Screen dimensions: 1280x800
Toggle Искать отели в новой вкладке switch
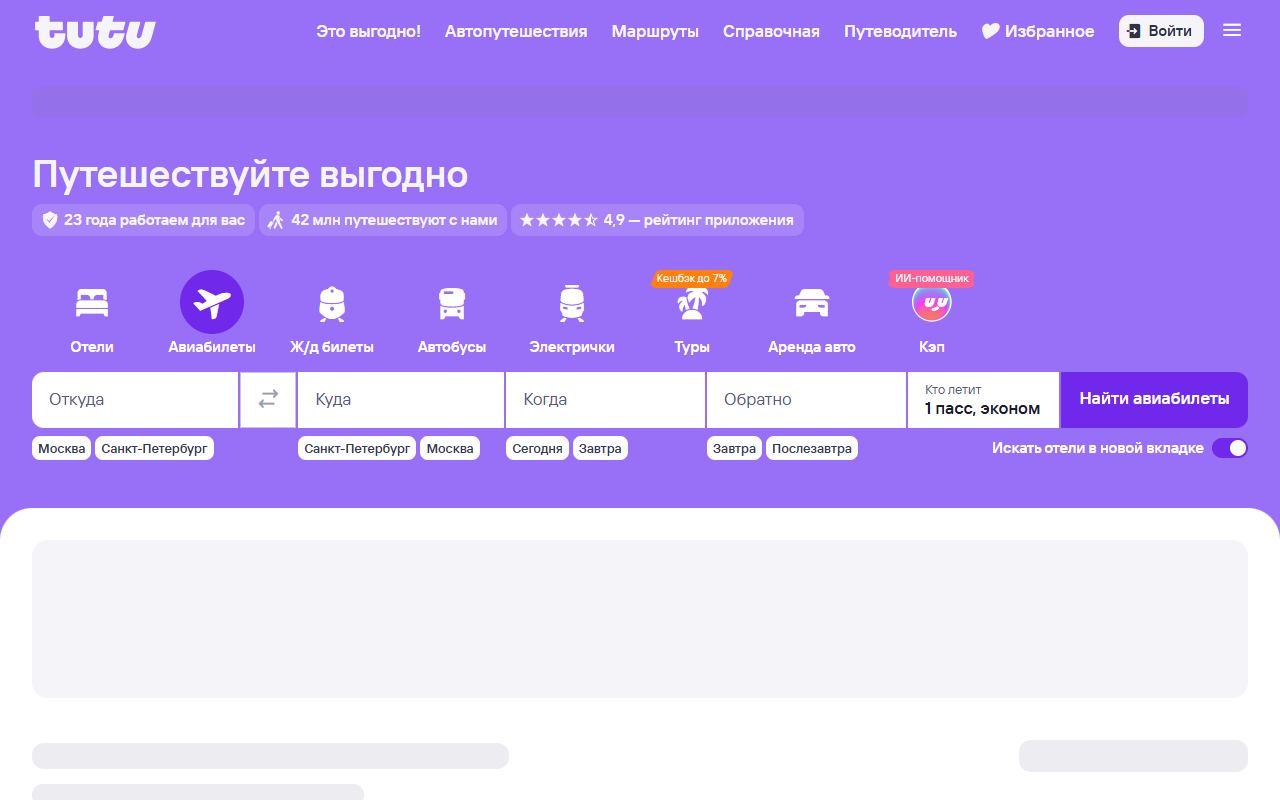point(1230,448)
